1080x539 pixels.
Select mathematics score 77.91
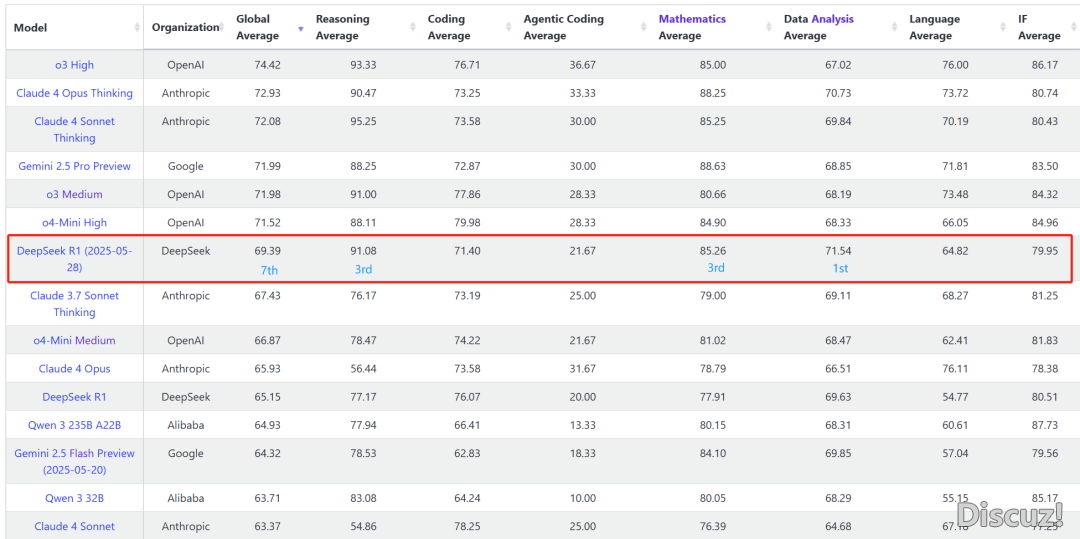(x=712, y=397)
